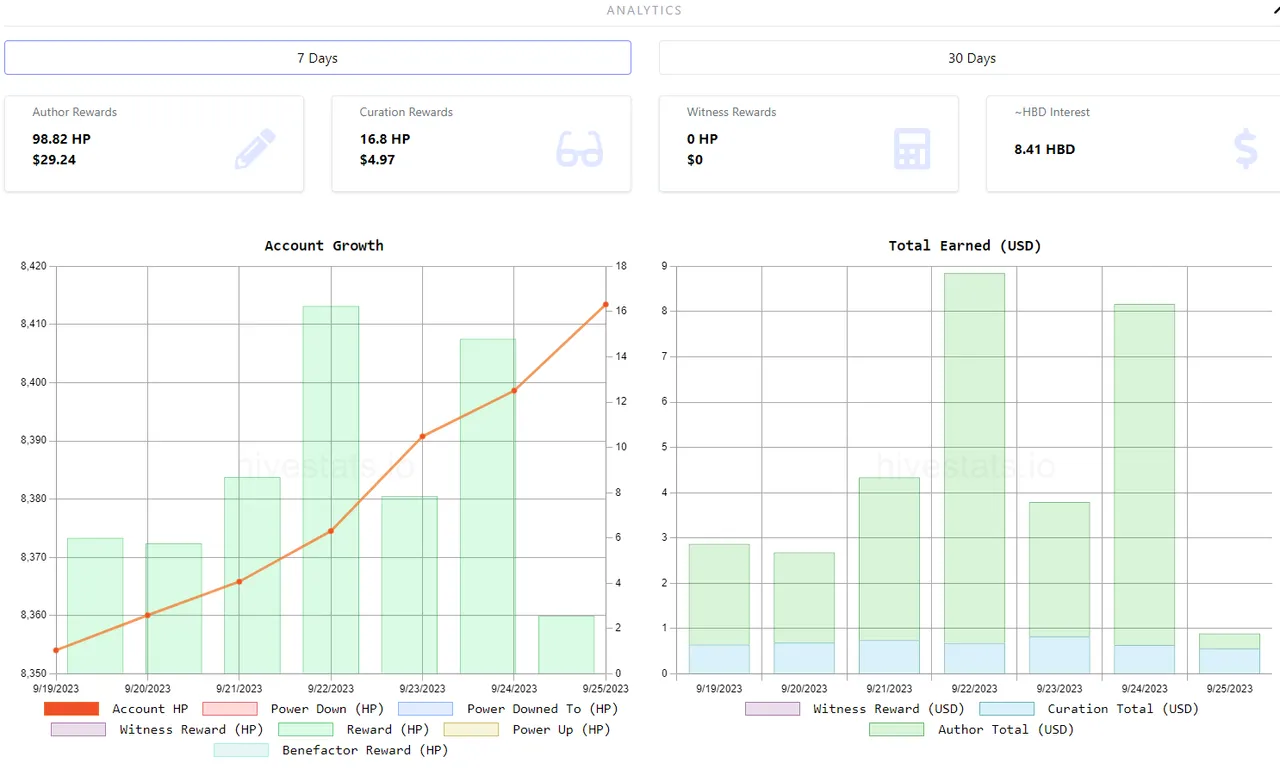Screen dimensions: 1280x768
Task: Toggle Reward (HP) legend swatch
Action: pyautogui.click(x=306, y=730)
